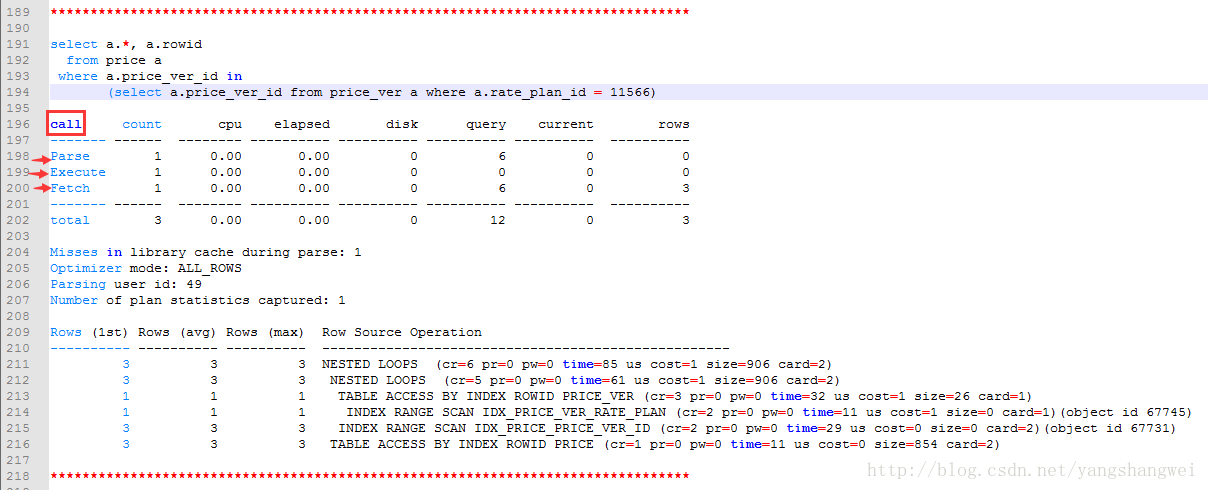Click 'ALL_ROWS' optimizer mode value
This screenshot has width=1208, height=490.
(x=210, y=268)
